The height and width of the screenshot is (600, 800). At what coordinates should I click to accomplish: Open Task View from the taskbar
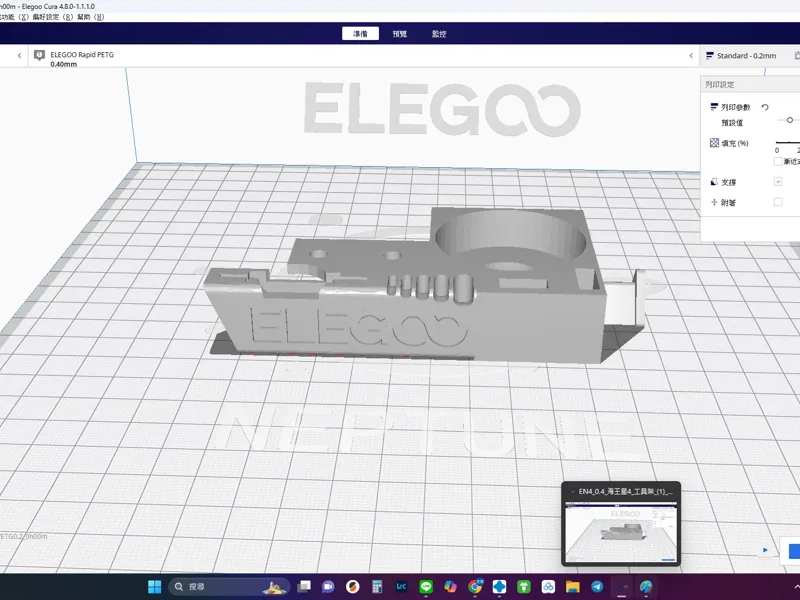(x=304, y=587)
